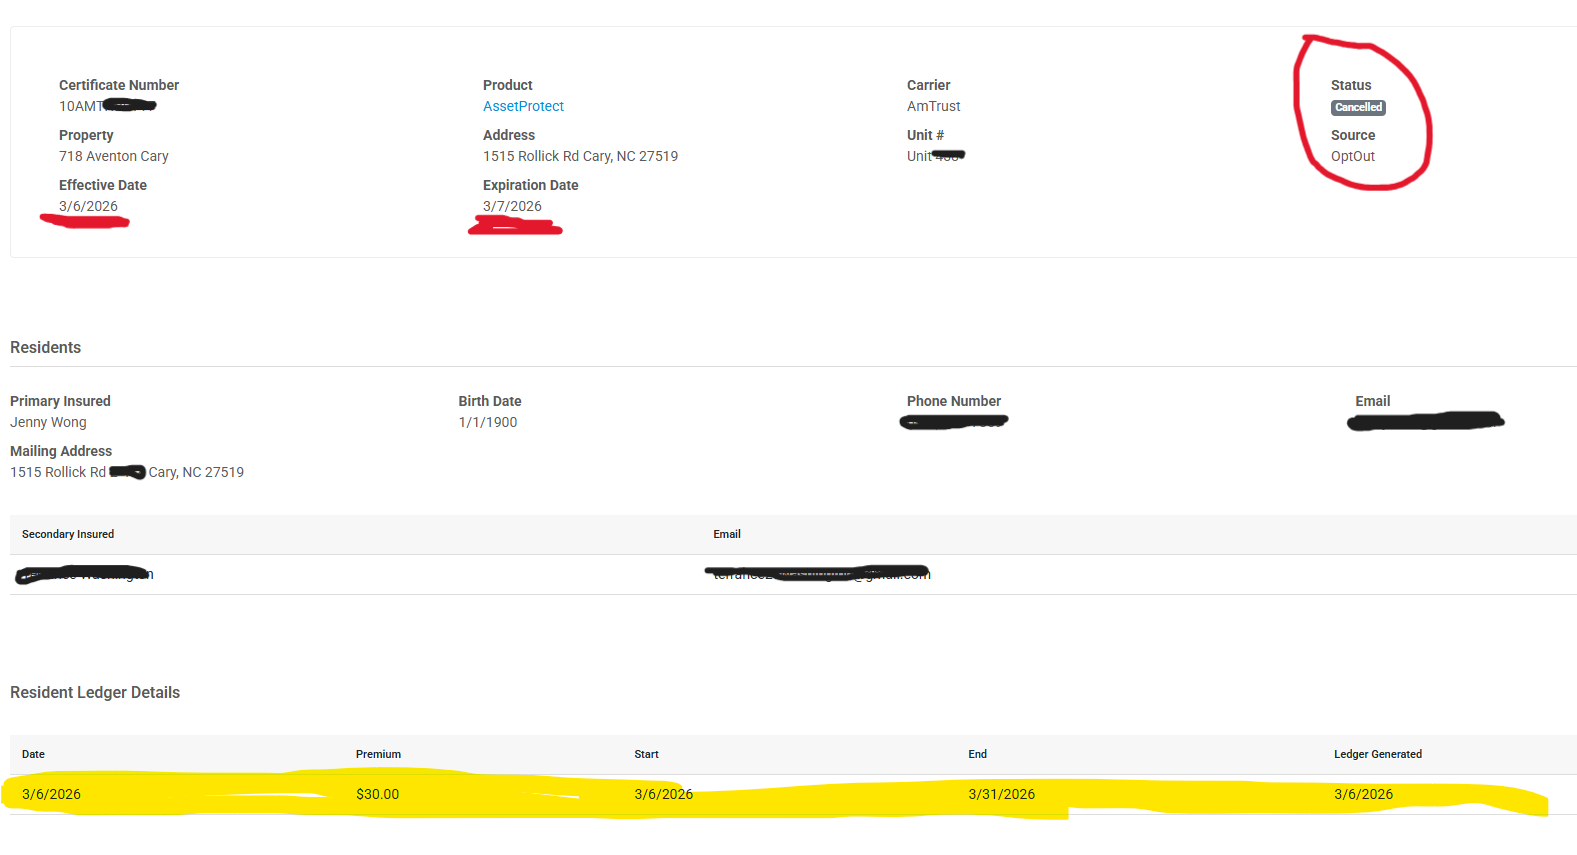Click the Effective Date value under Property

(88, 206)
